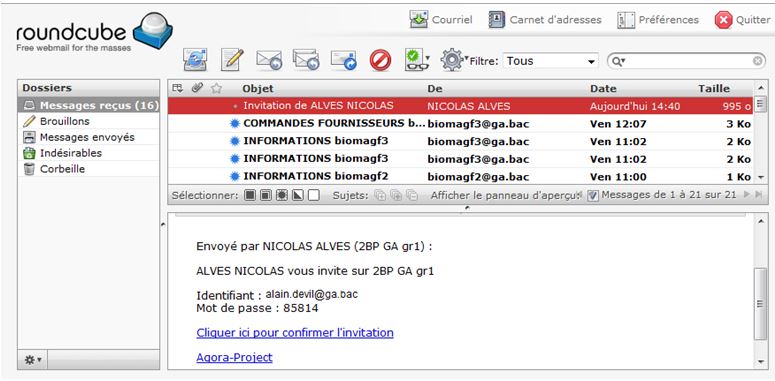
Task: Click the list options column icon
Action: 177,88
